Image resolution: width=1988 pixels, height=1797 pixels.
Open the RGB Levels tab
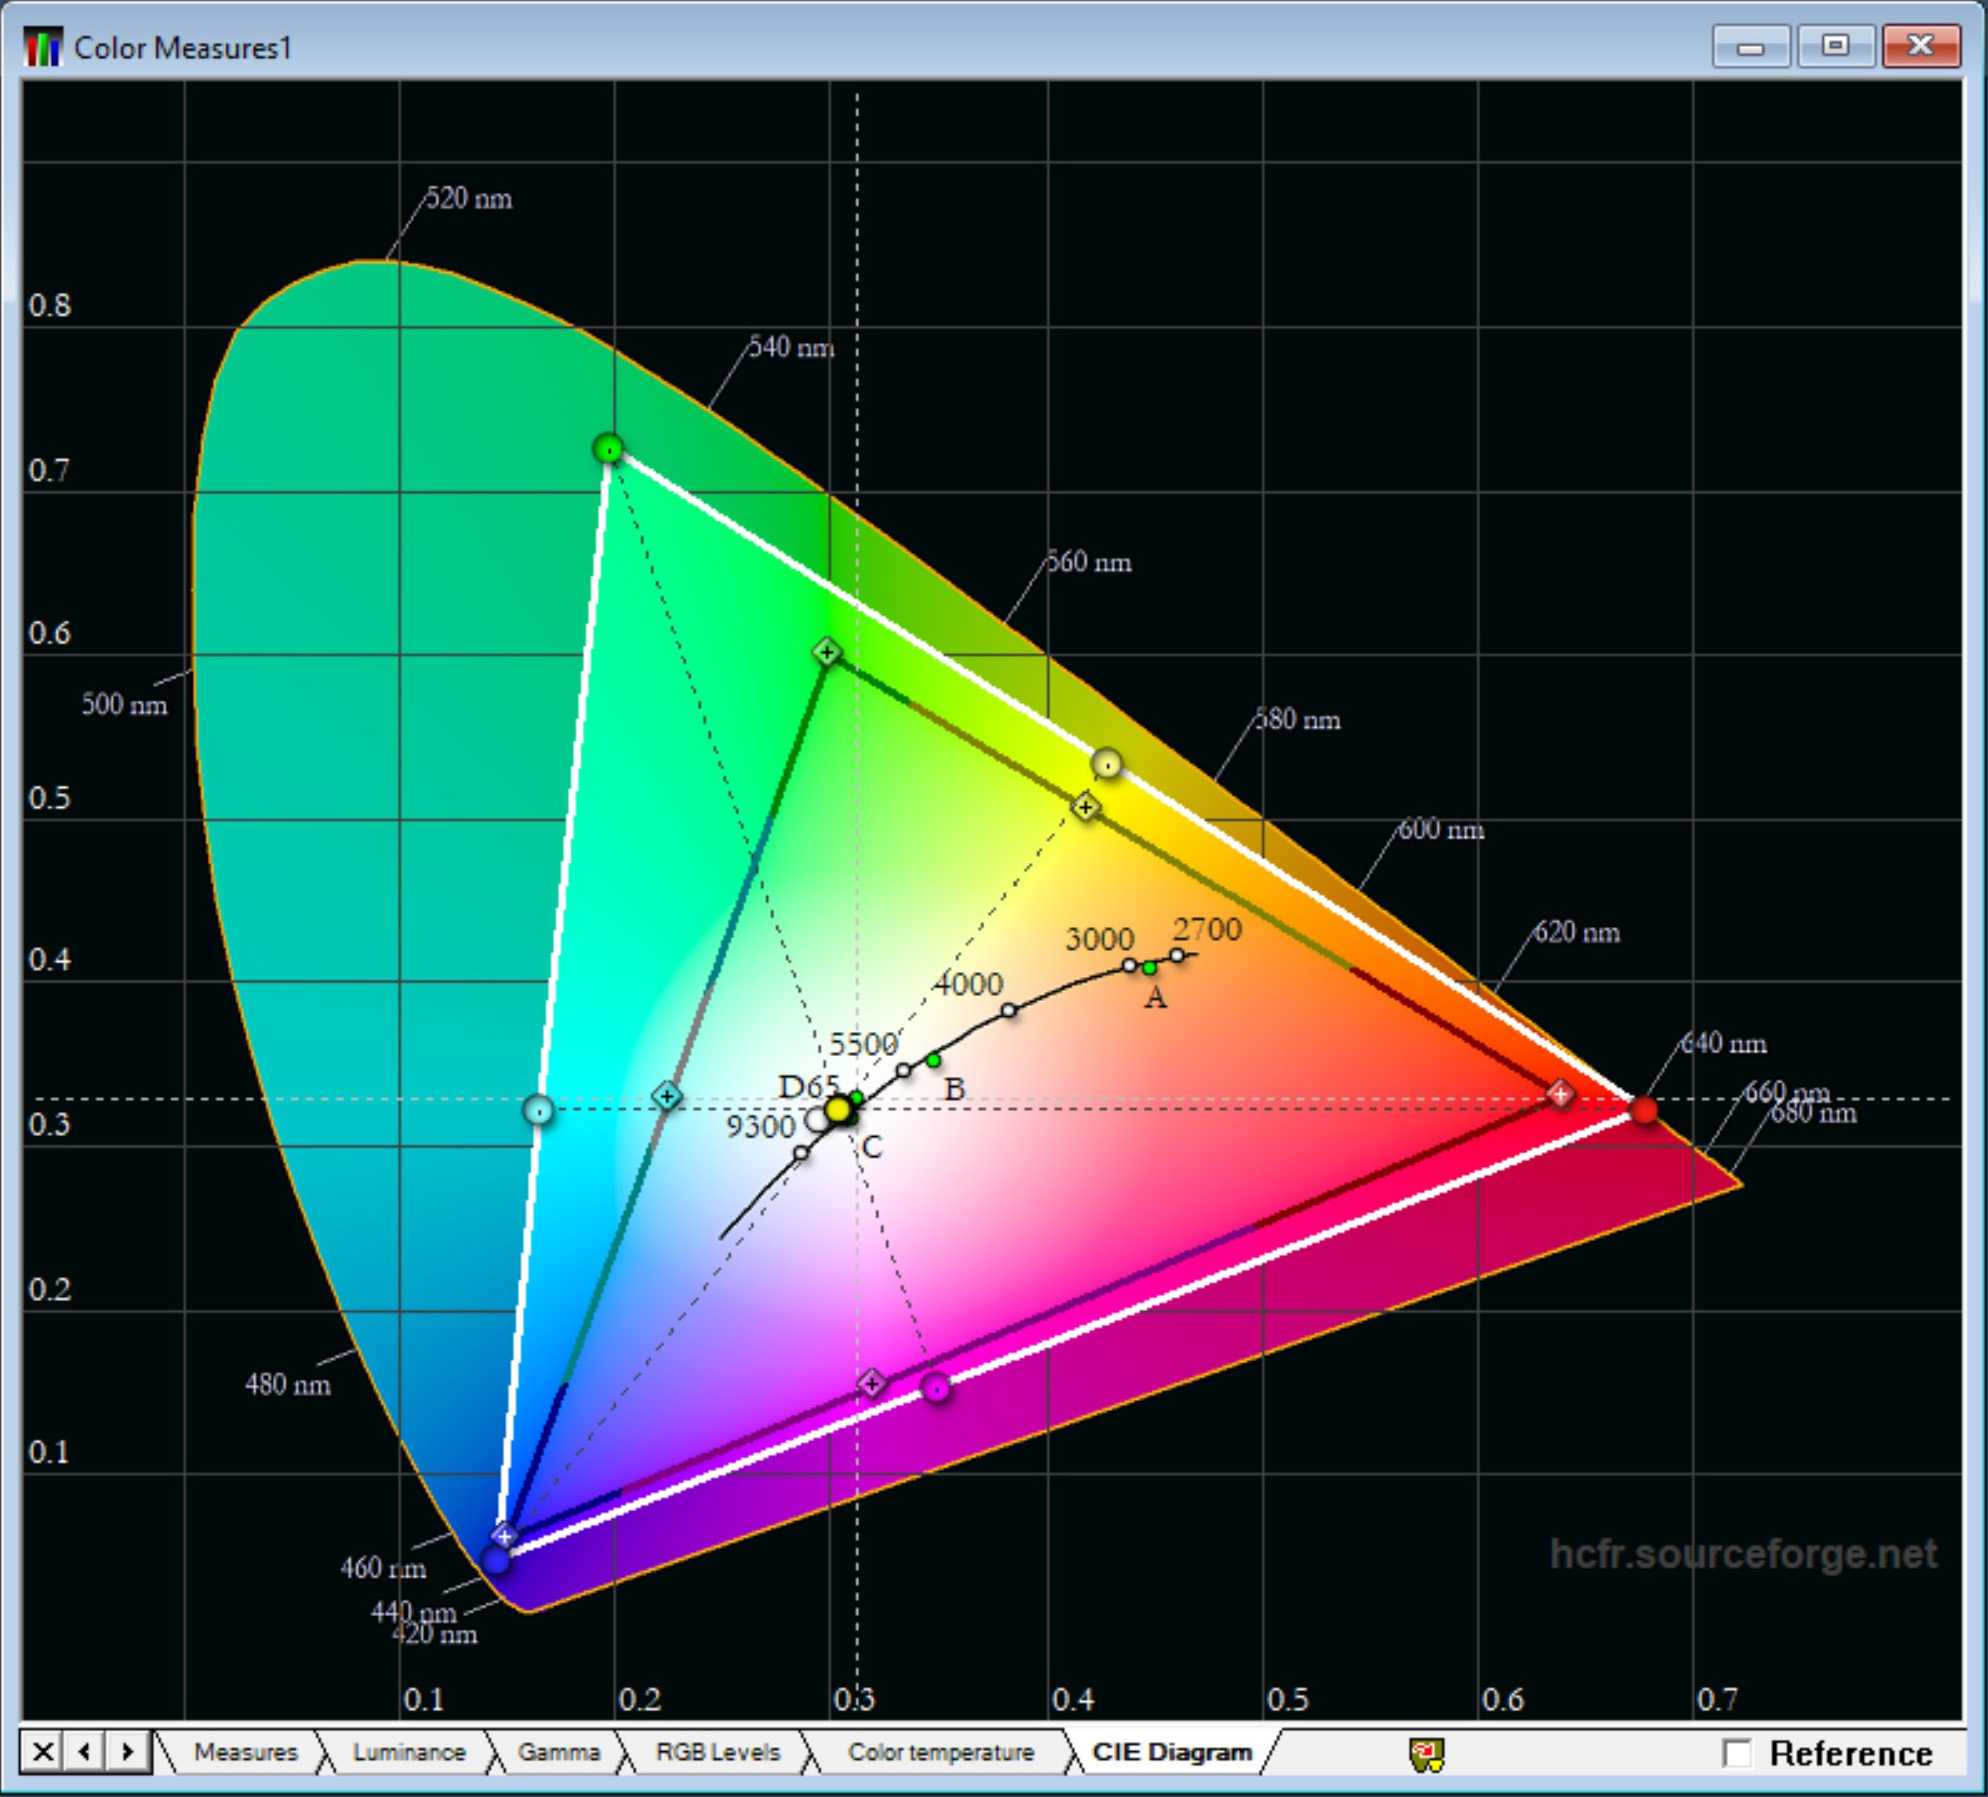click(717, 1752)
